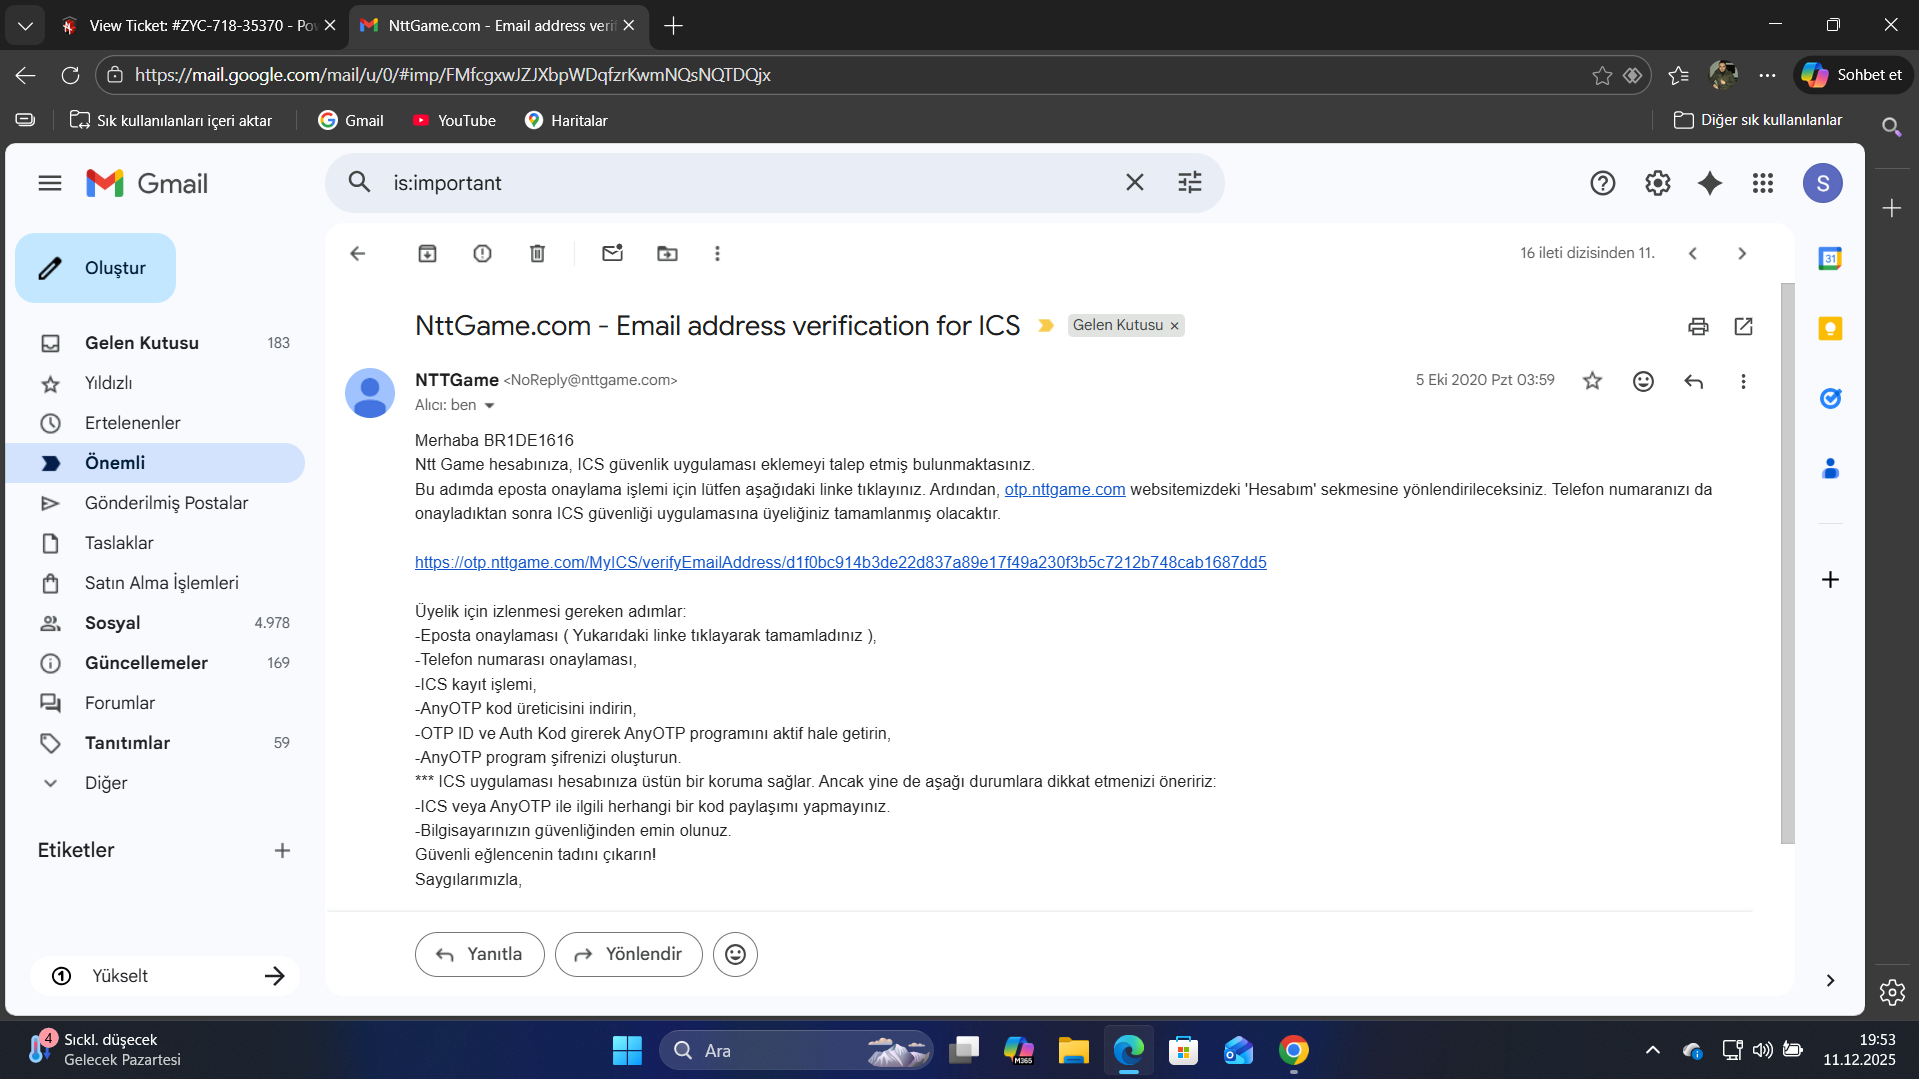1919x1079 pixels.
Task: Open Google Chrome from taskbar
Action: 1293,1051
